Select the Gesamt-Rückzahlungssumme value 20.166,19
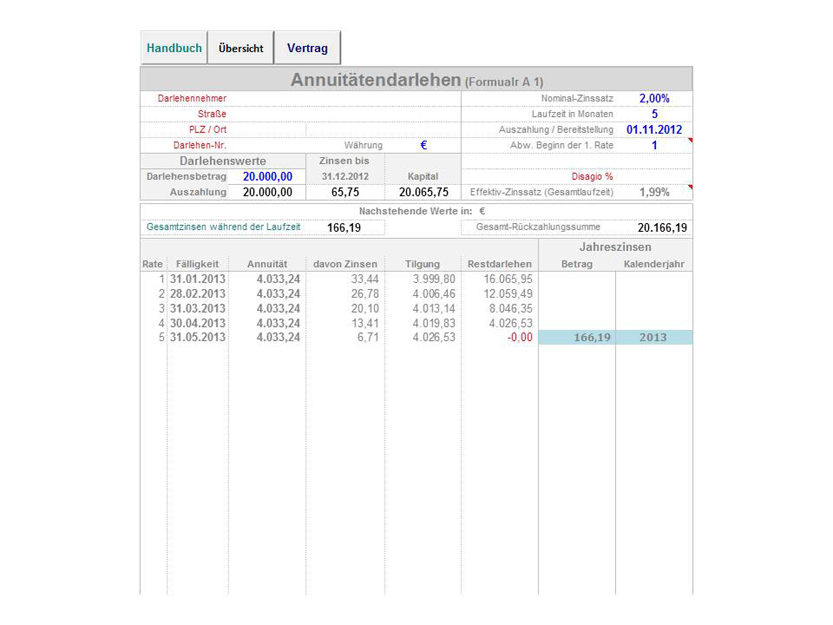Viewport: 833px width, 625px height. click(662, 228)
